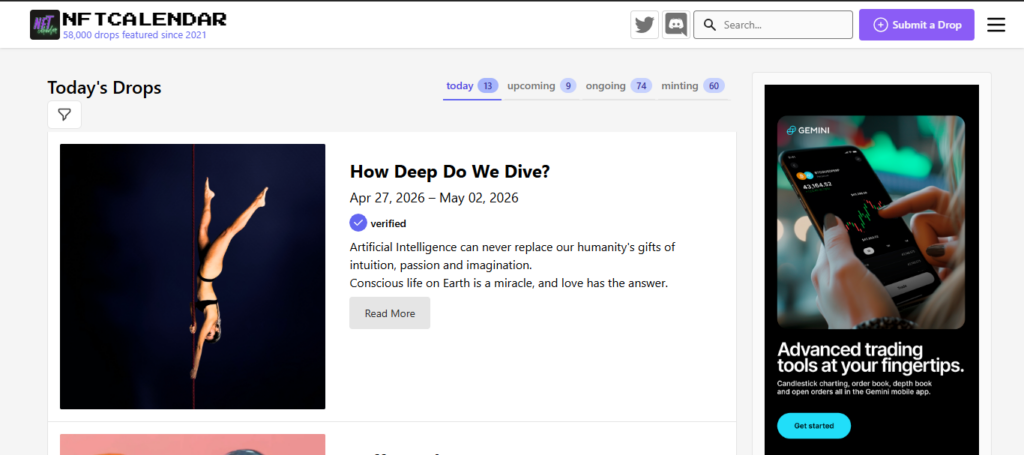Screen dimensions: 1024x455
Task: Click the pink thumbnail of the second drop
Action: pos(193,445)
